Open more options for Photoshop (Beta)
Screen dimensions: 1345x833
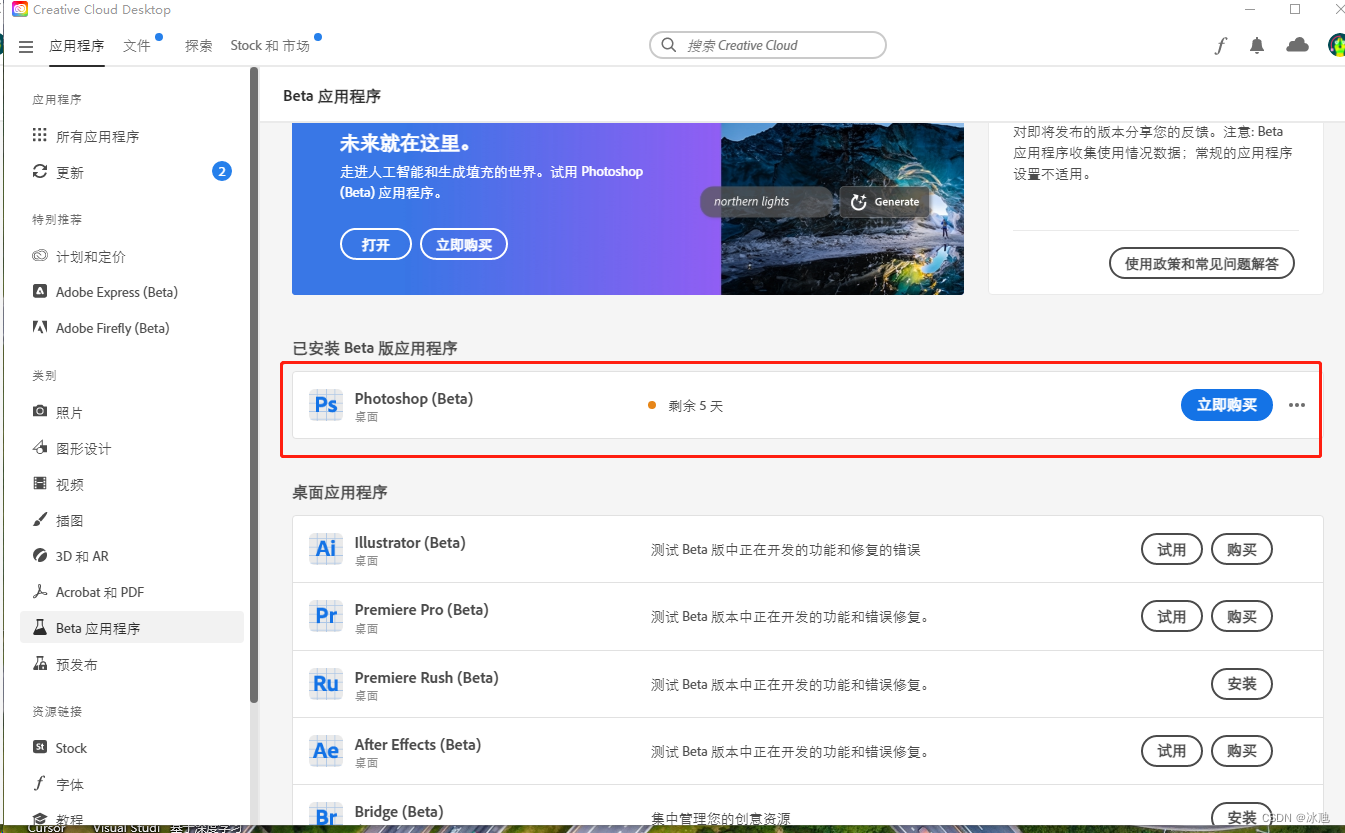[1297, 405]
